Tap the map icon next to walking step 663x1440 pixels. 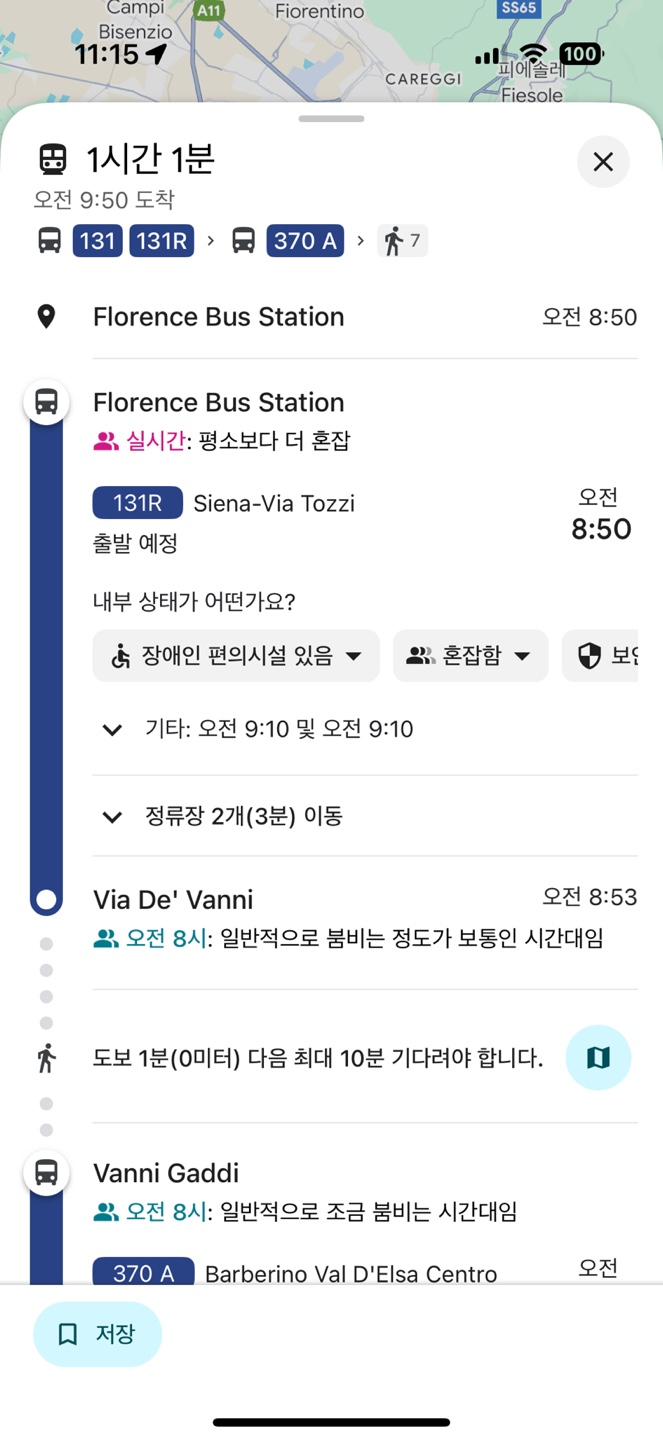click(598, 1057)
